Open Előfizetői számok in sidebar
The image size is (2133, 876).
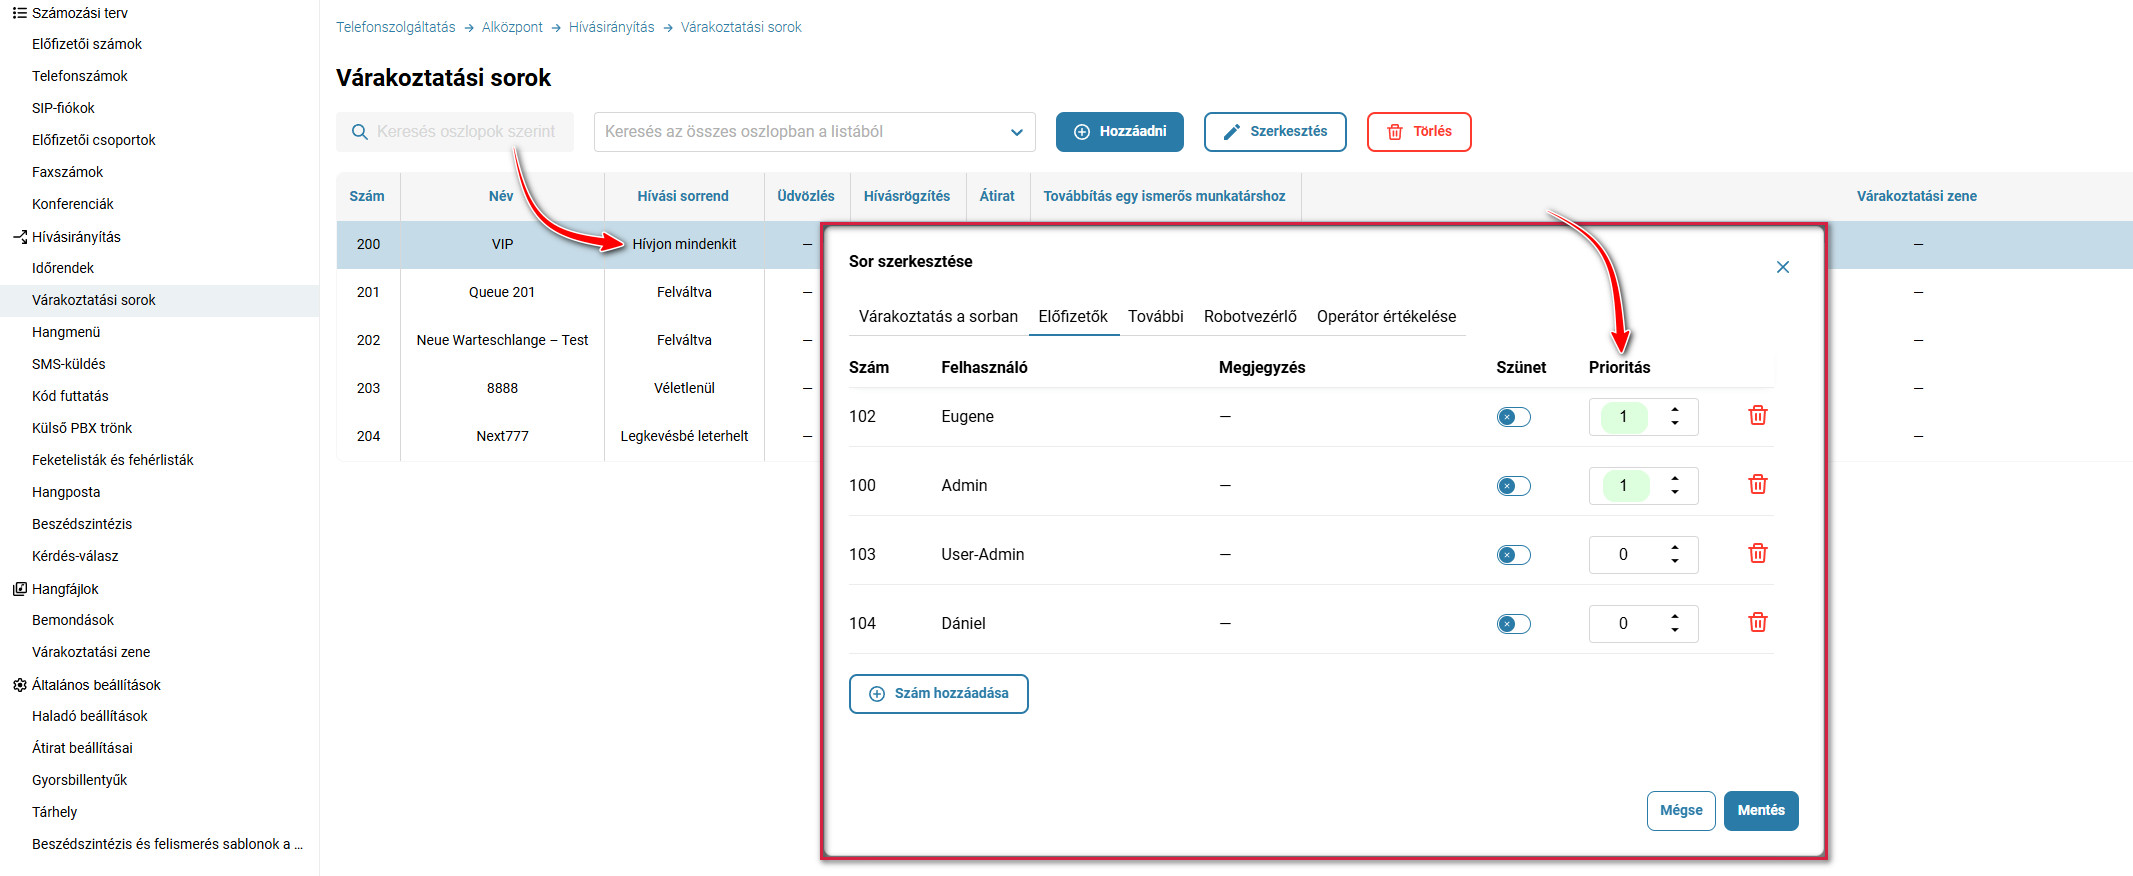coord(87,44)
